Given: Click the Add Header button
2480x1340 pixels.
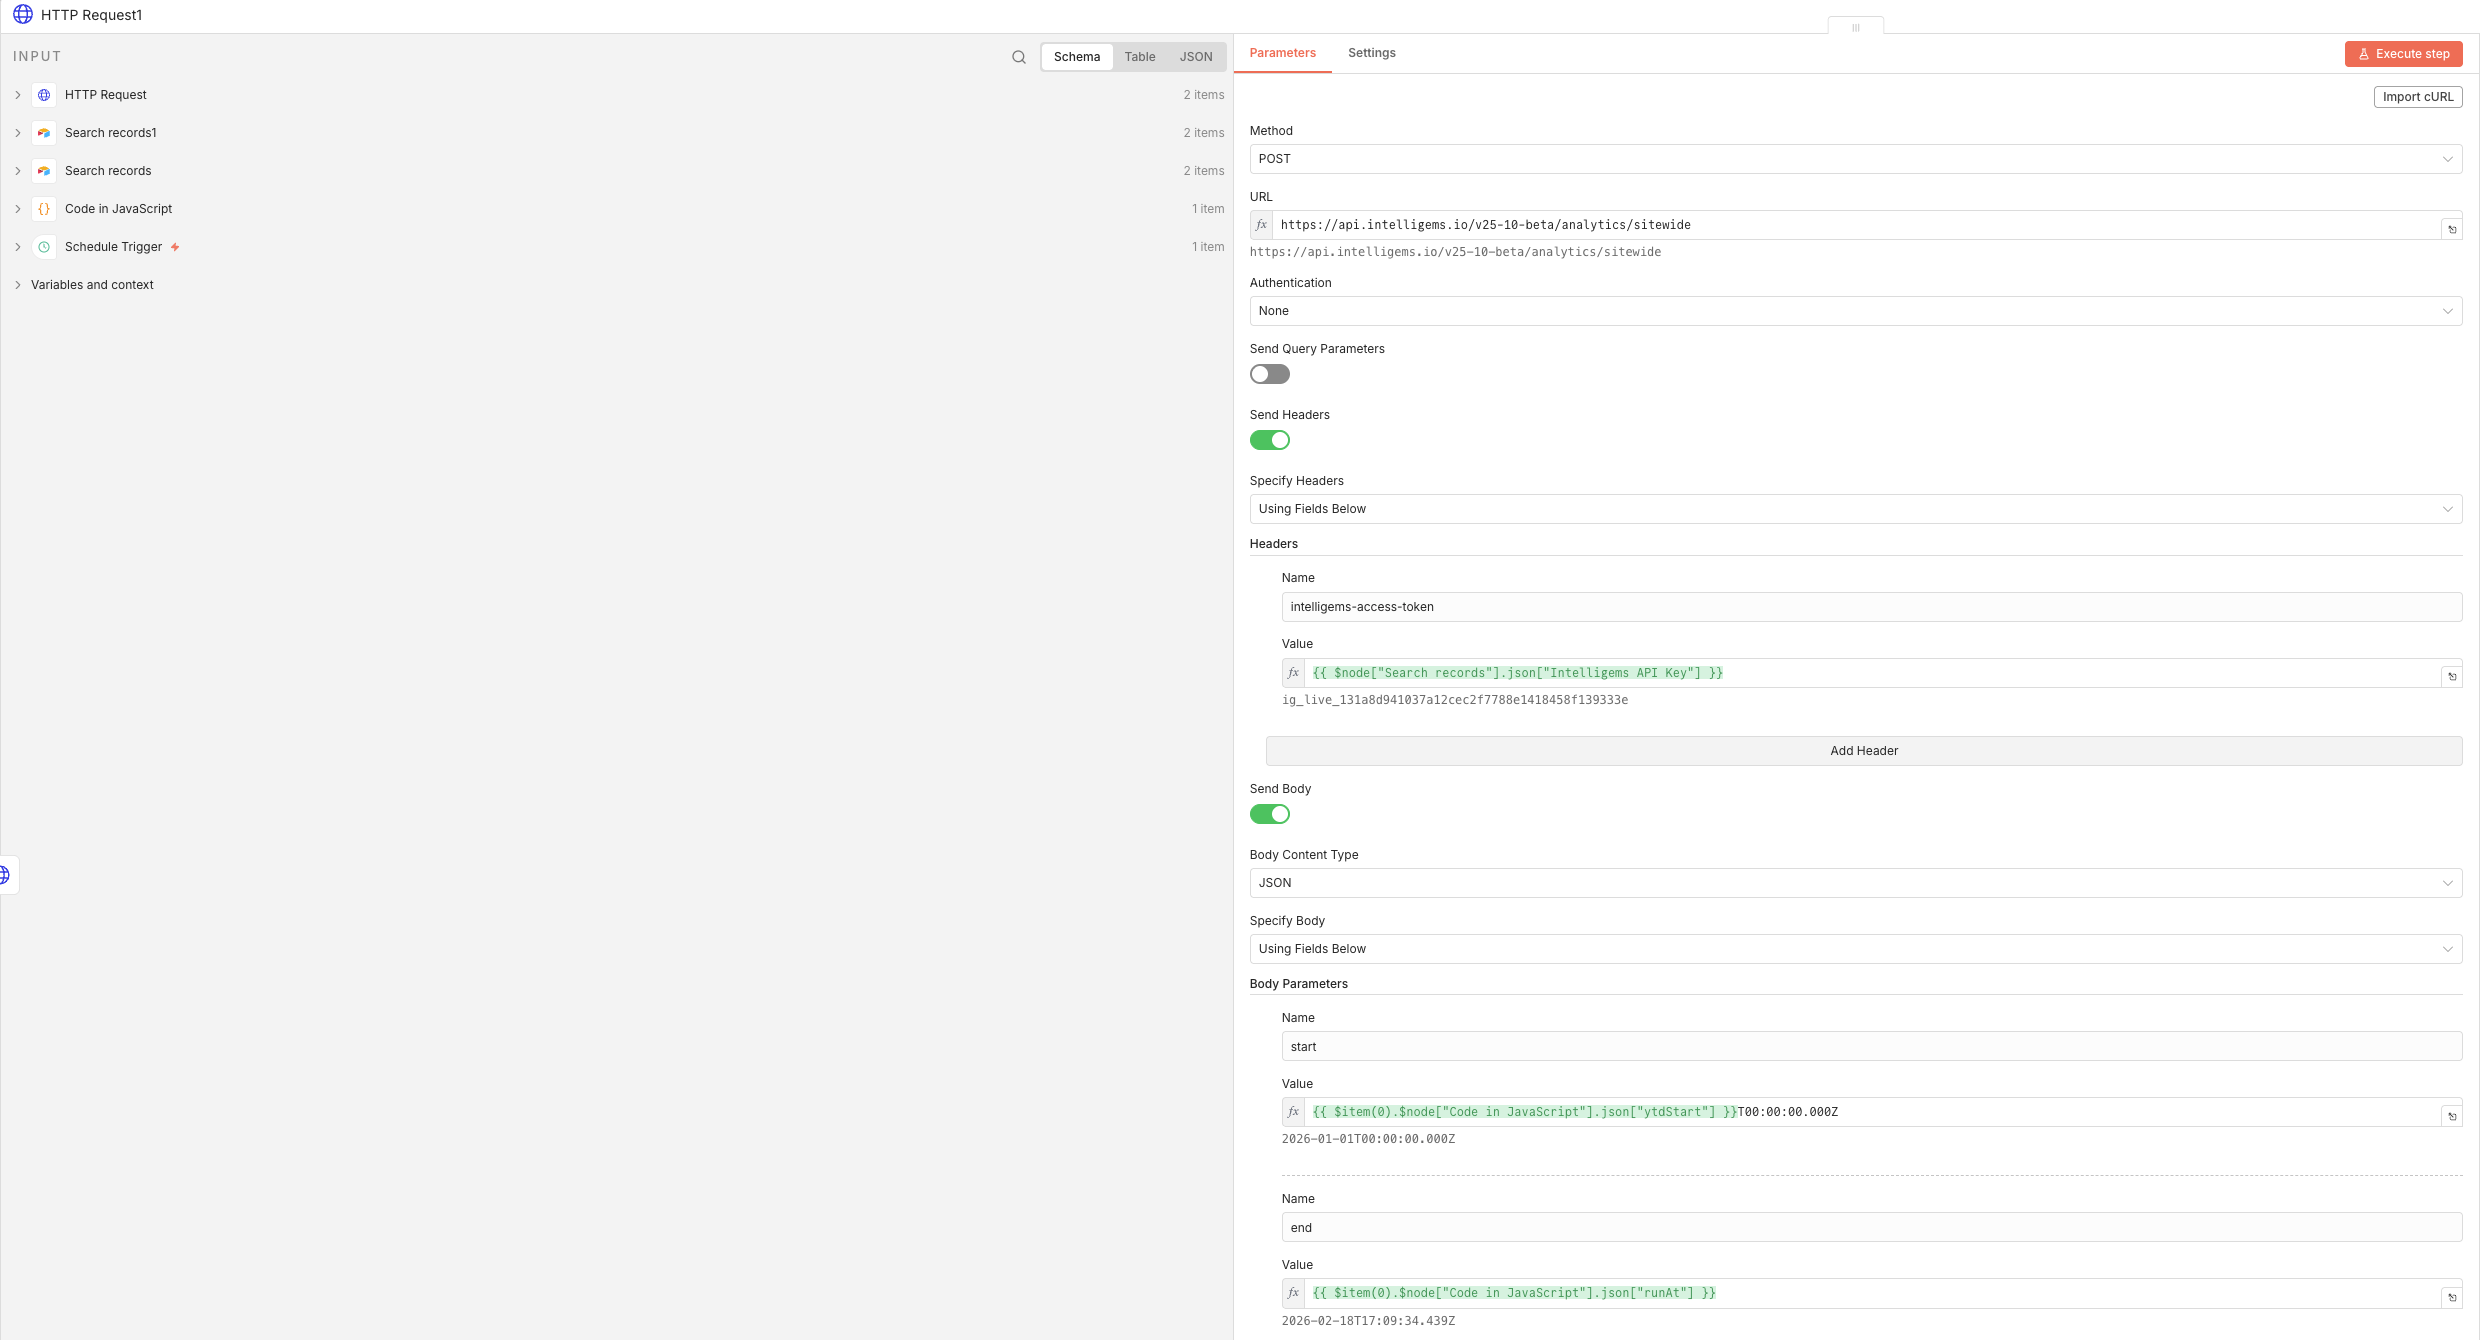Looking at the screenshot, I should tap(1863, 751).
